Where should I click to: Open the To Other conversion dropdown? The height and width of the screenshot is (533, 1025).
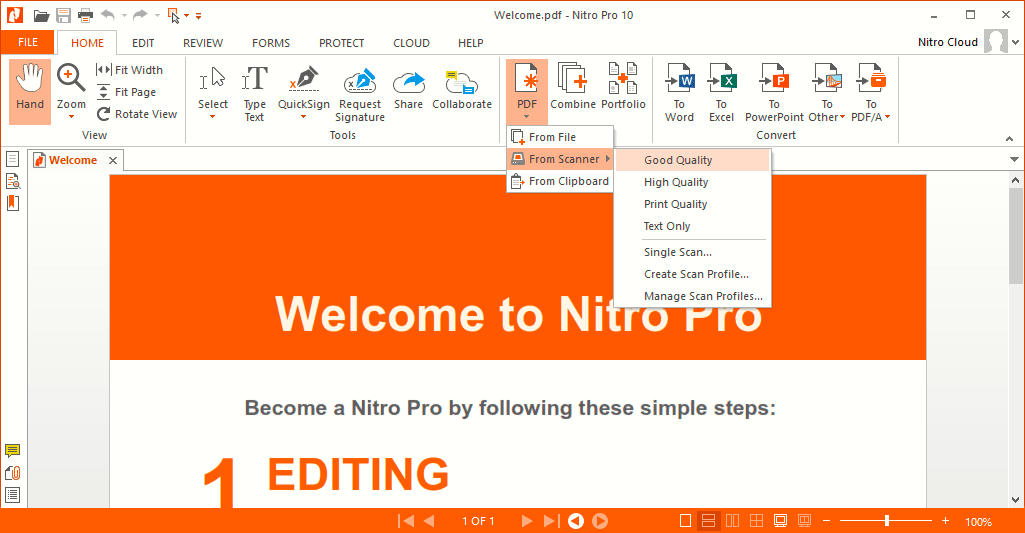click(x=827, y=92)
